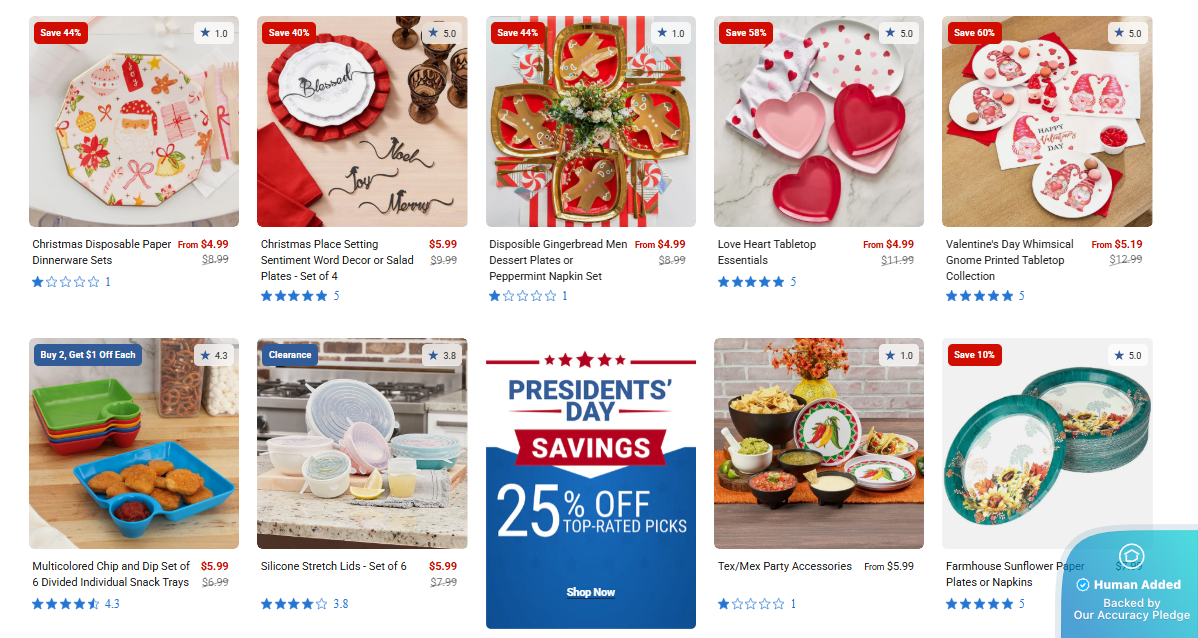
Task: Click the 4.3 star badge on Chip and Dip trays
Action: (214, 355)
